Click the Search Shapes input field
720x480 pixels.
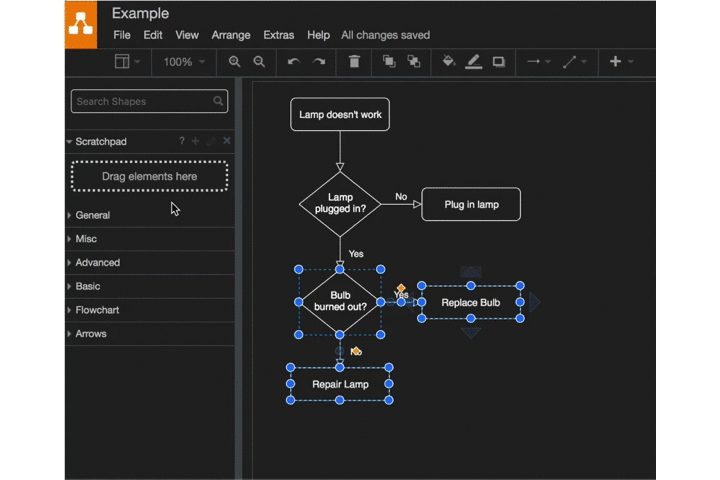[142, 101]
